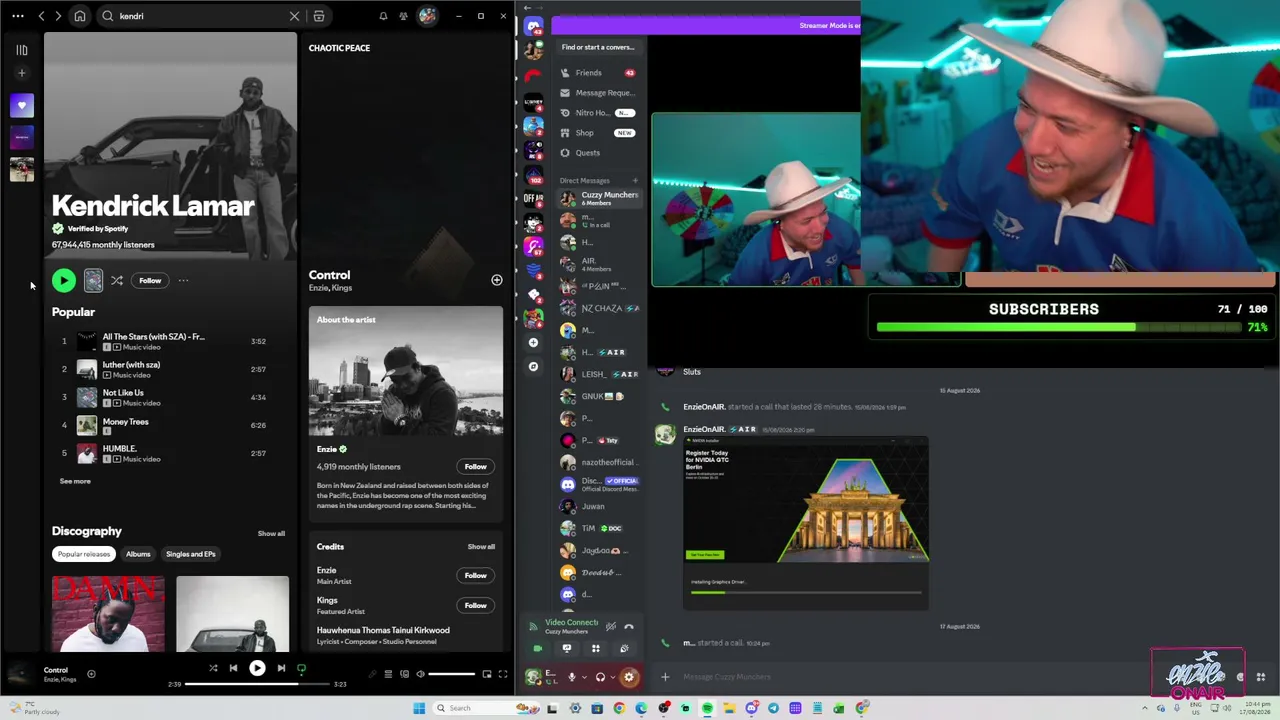Clear the Spotify search field
Viewport: 1280px width, 720px height.
(x=294, y=16)
